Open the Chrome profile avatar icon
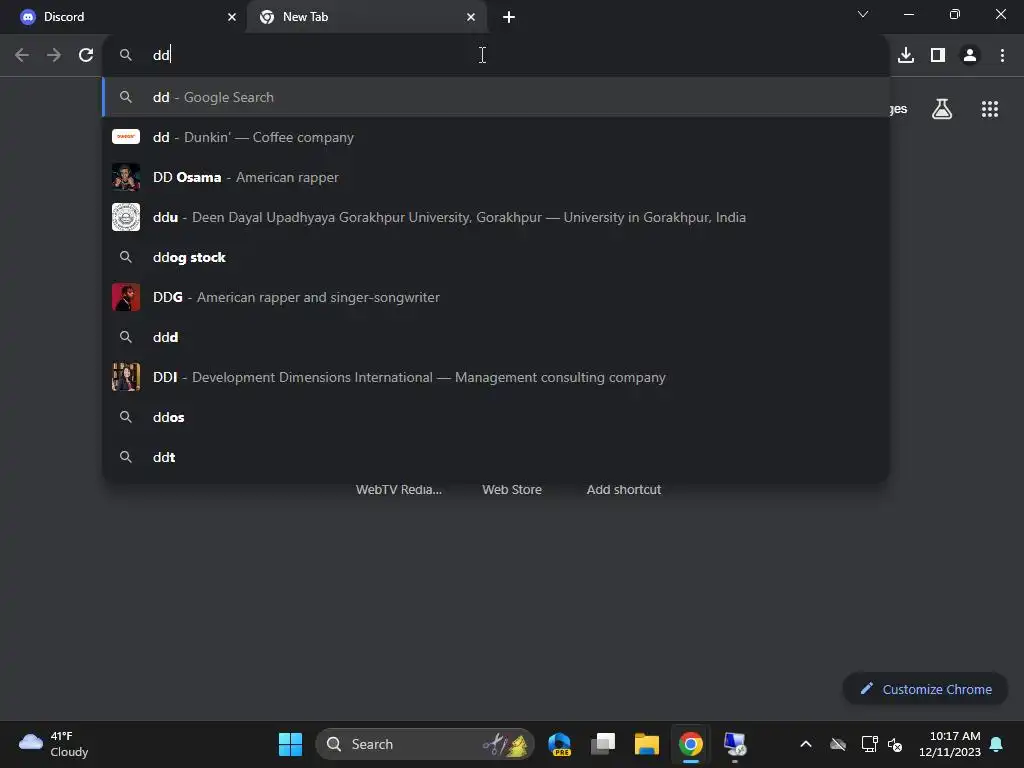Viewport: 1024px width, 768px height. pos(970,55)
